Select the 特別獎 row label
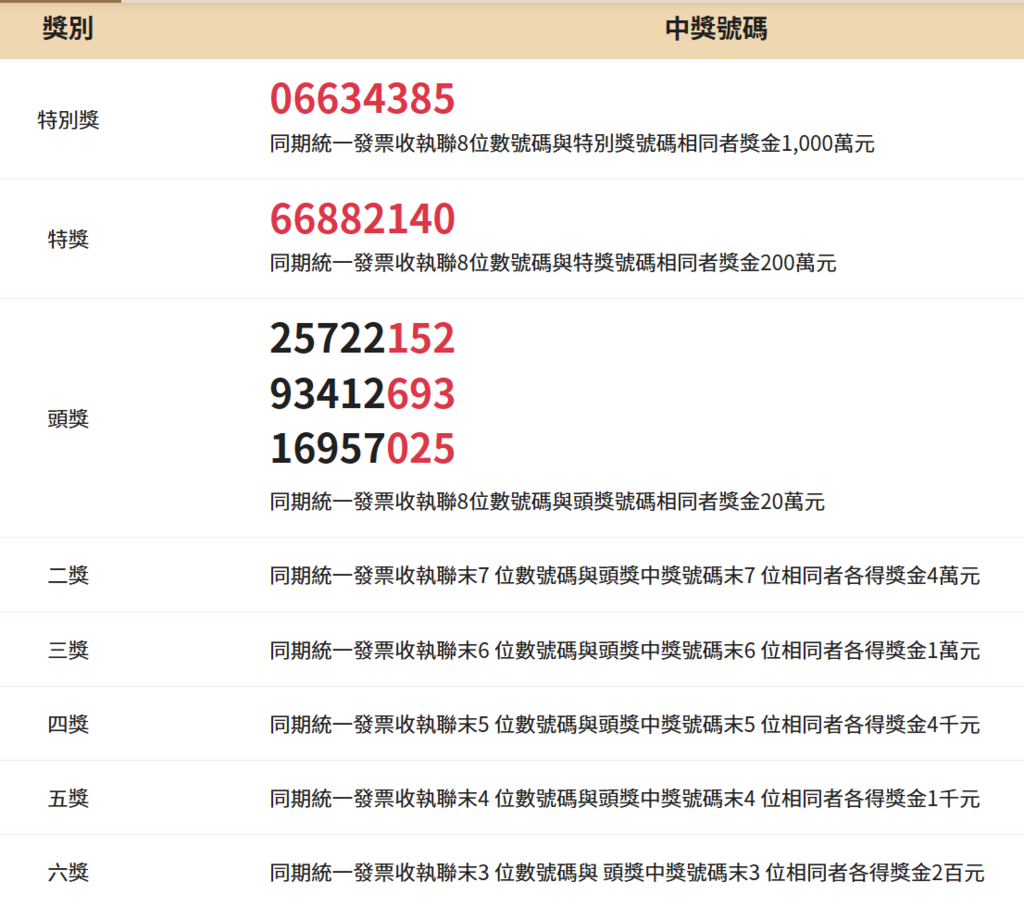 coord(68,120)
